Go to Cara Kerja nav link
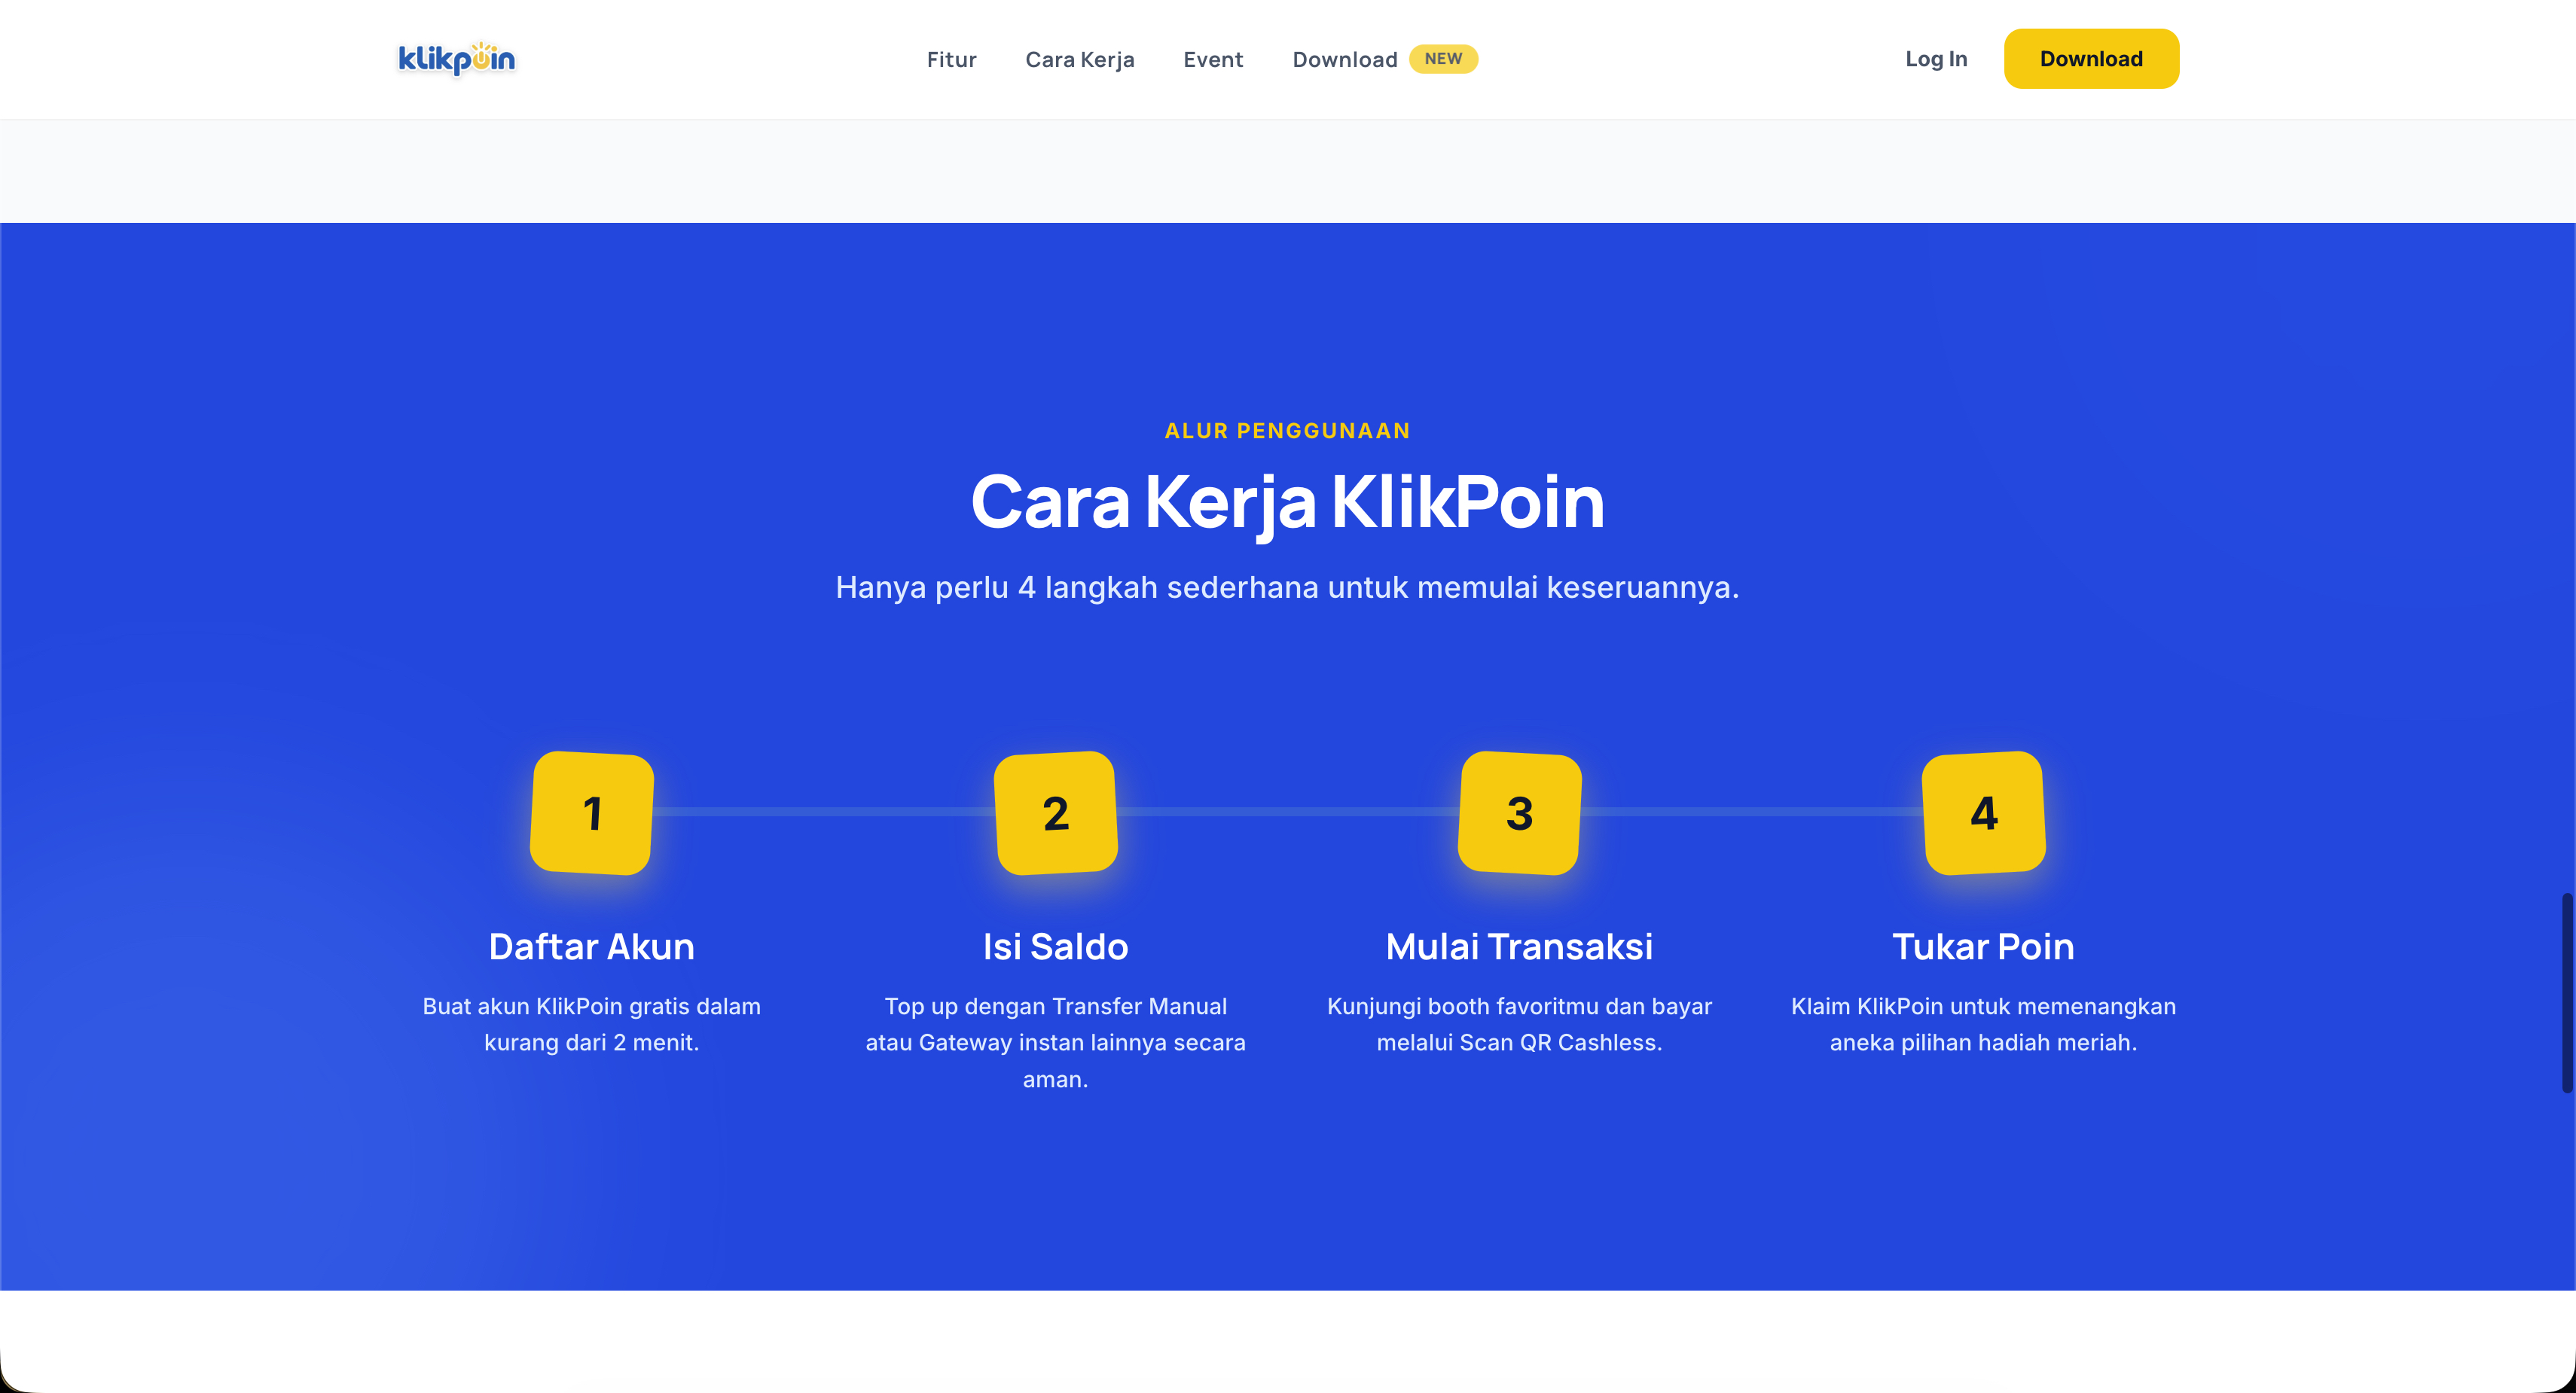Image resolution: width=2576 pixels, height=1393 pixels. 1080,59
